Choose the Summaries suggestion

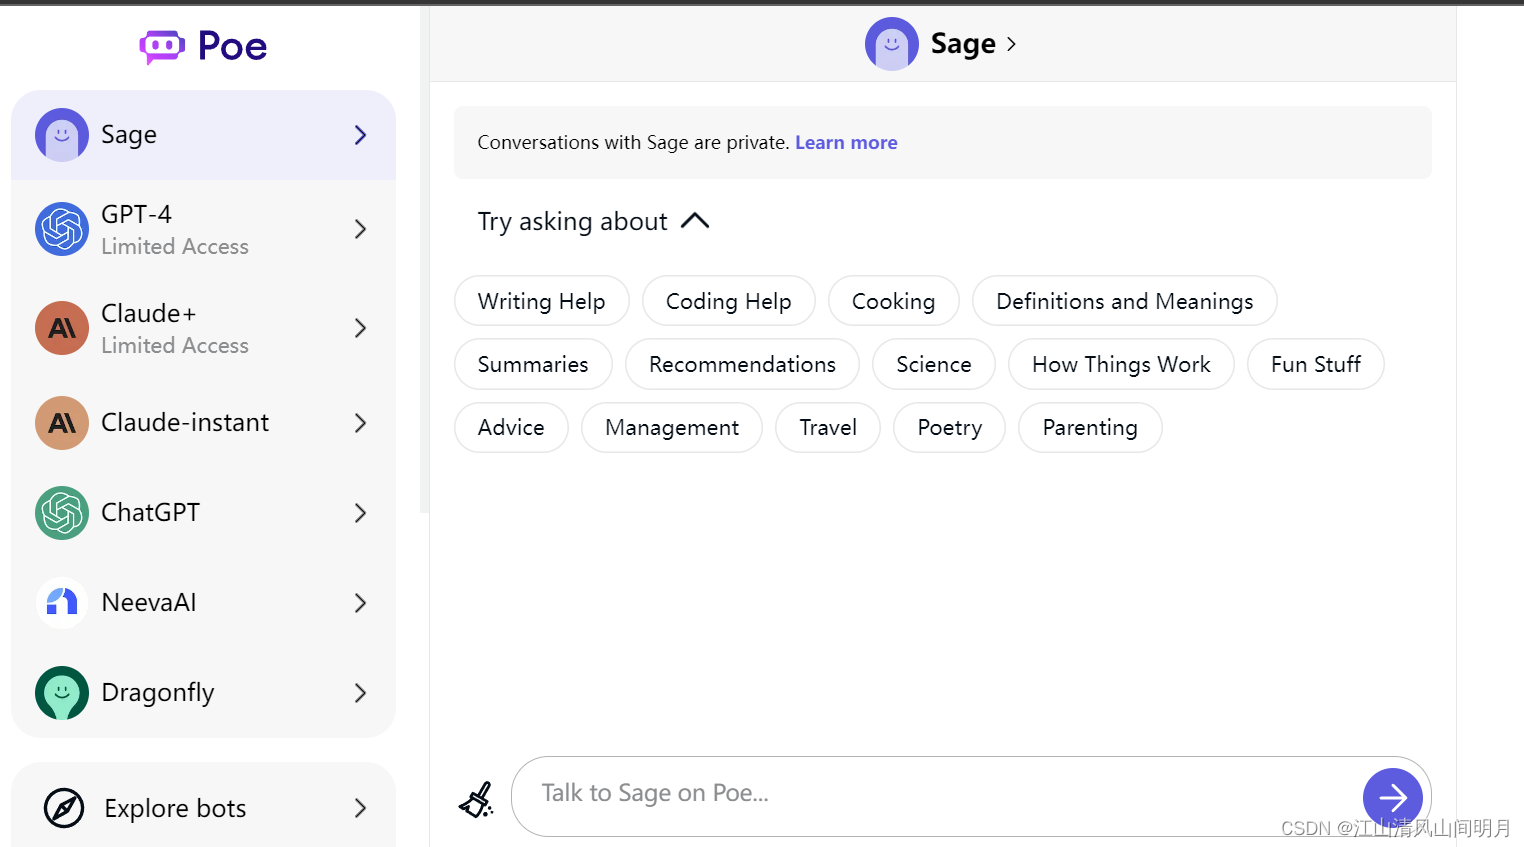[533, 364]
